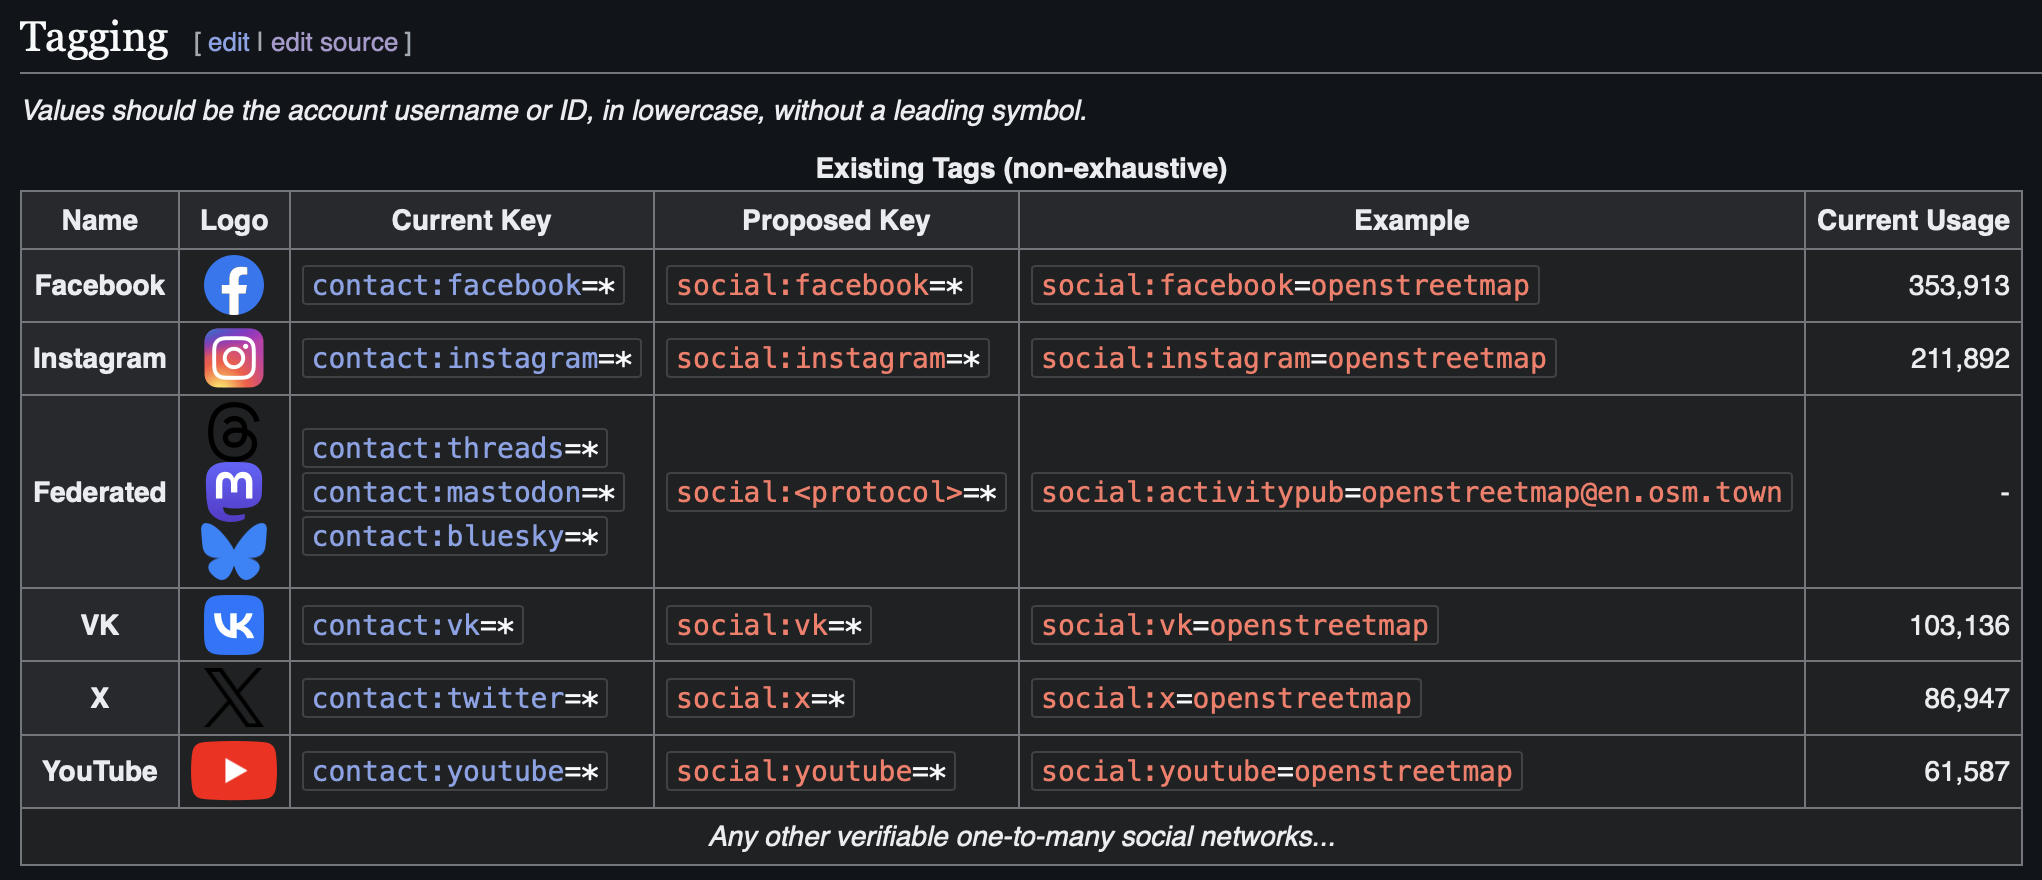Click example social:activitypub=openstreetmap@en.osm.town

(1412, 492)
